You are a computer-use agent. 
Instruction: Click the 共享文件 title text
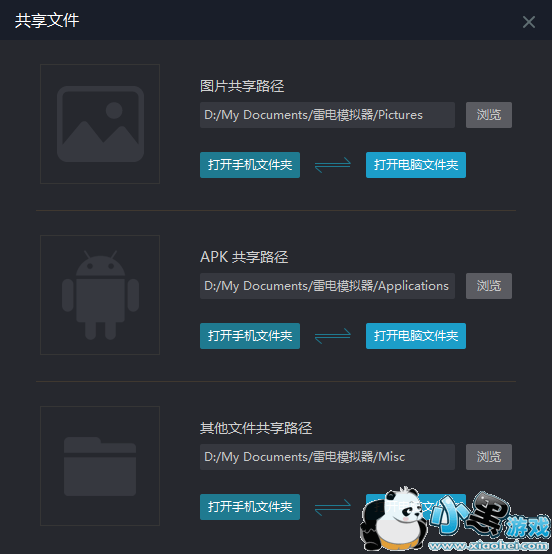tap(47, 20)
